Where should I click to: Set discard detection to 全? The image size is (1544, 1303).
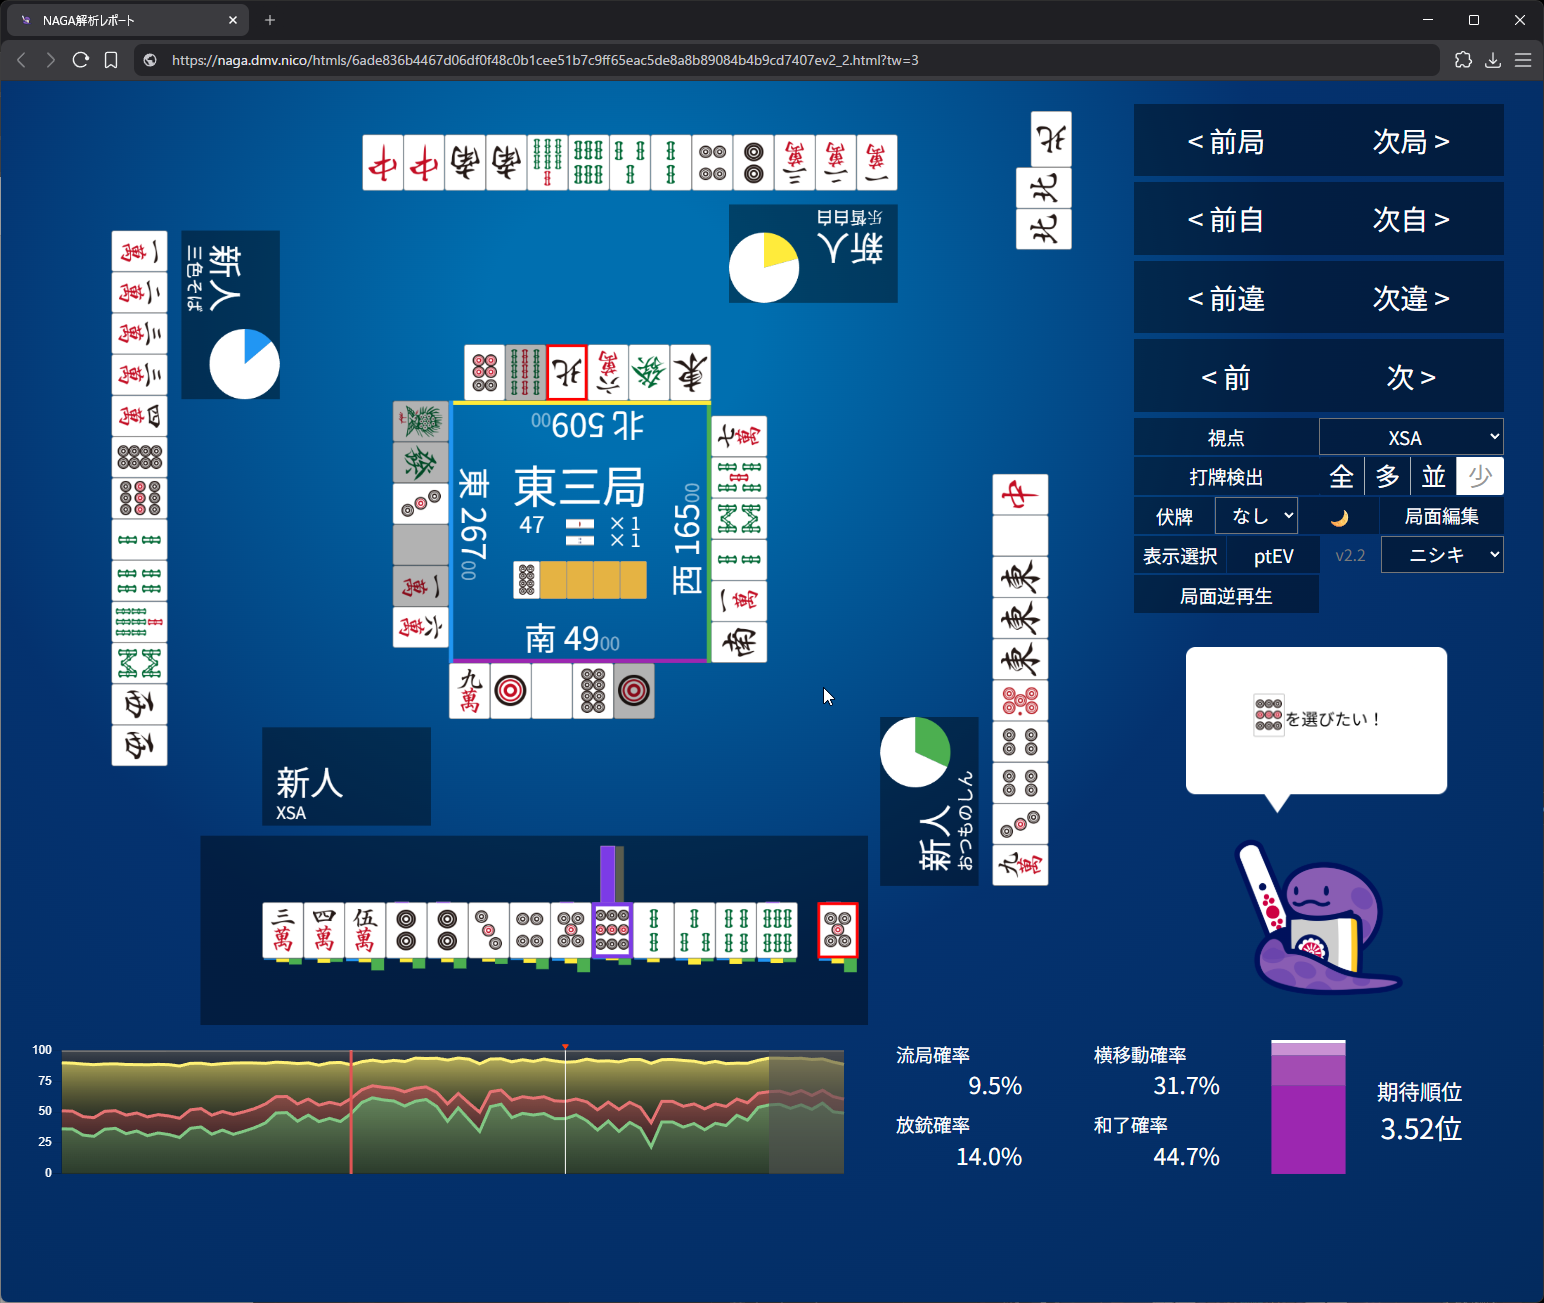click(x=1341, y=477)
